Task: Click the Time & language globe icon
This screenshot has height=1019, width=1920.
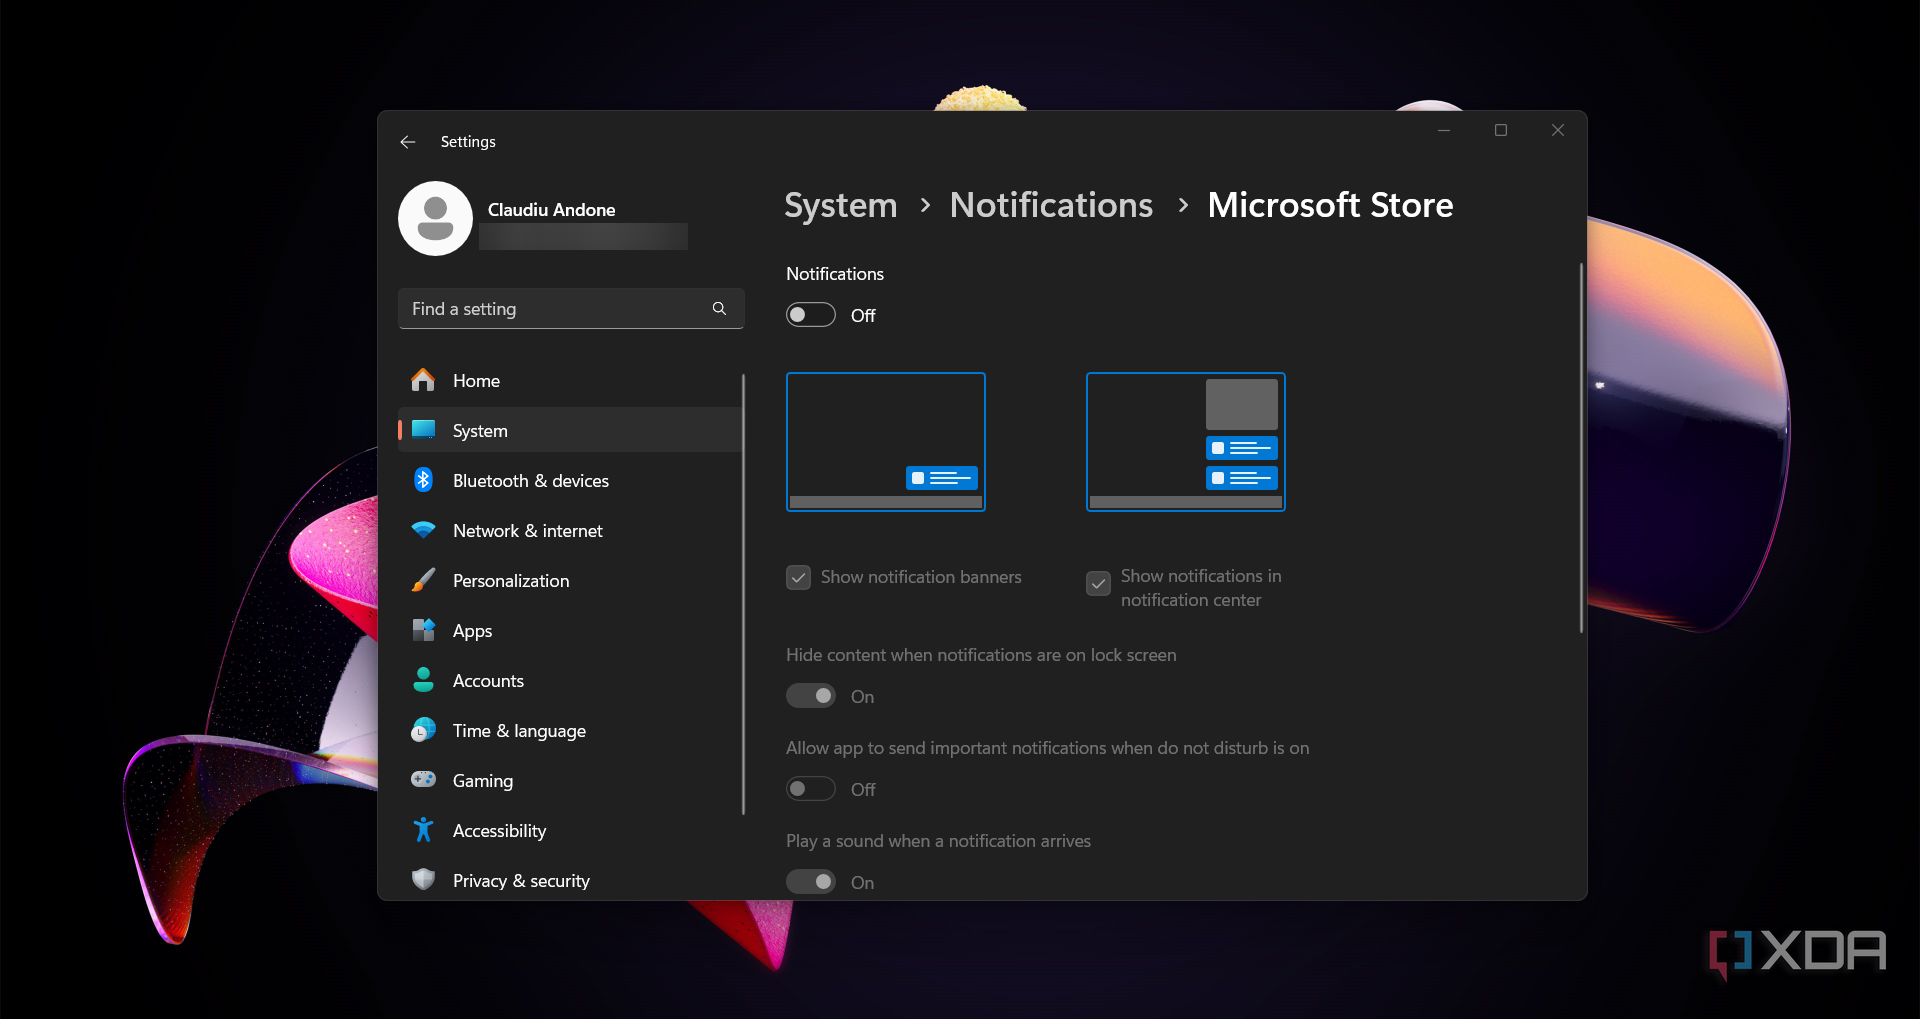Action: click(423, 730)
